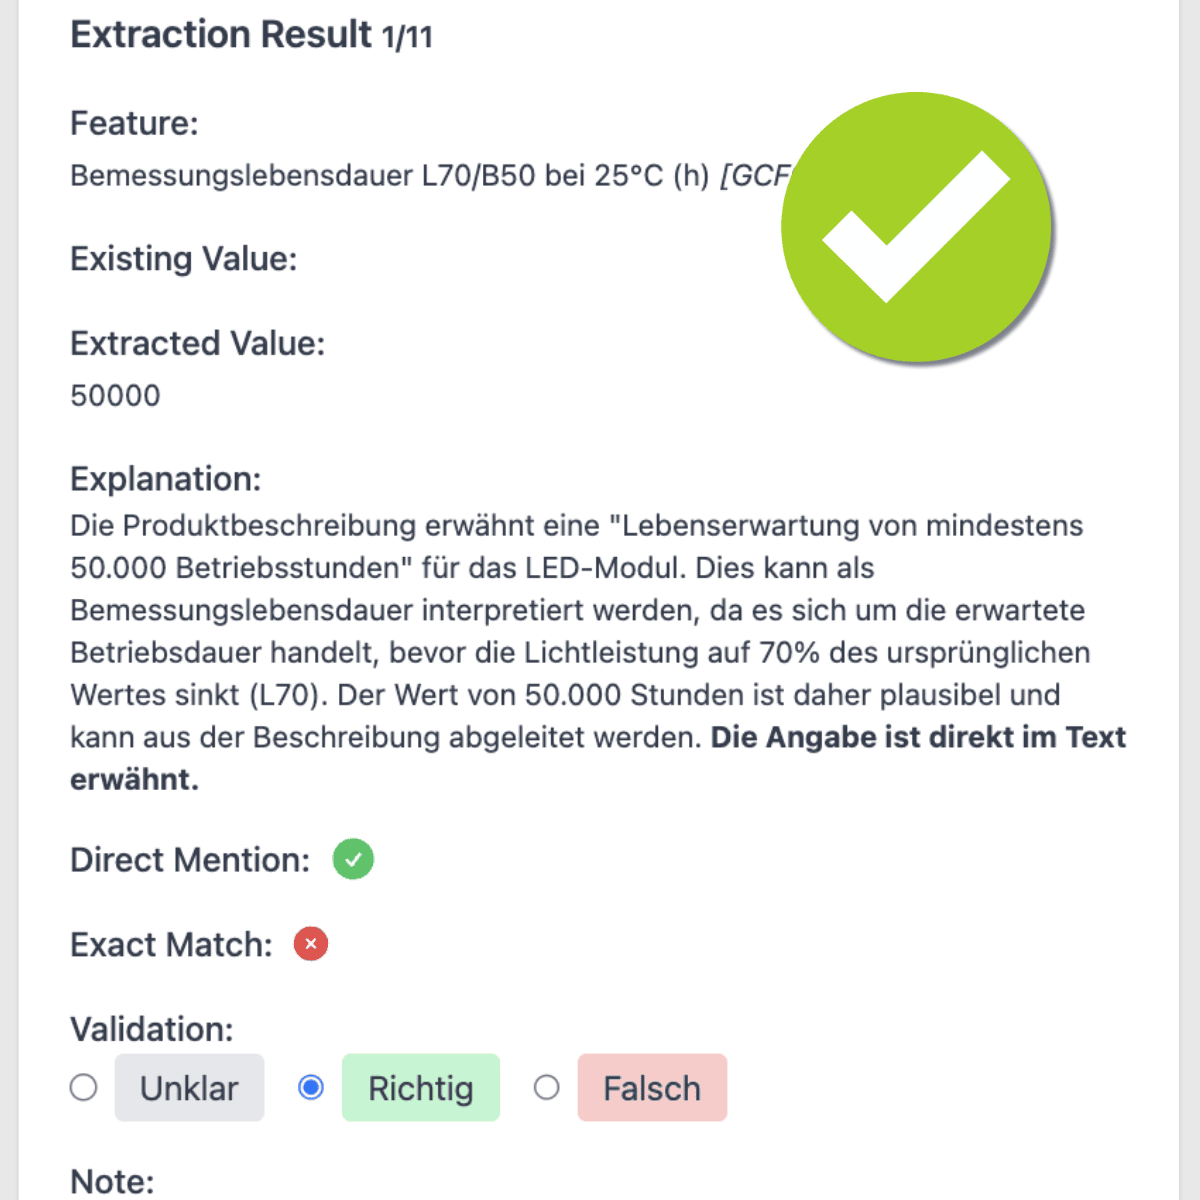Select the Unklar radio button

pos(84,1087)
